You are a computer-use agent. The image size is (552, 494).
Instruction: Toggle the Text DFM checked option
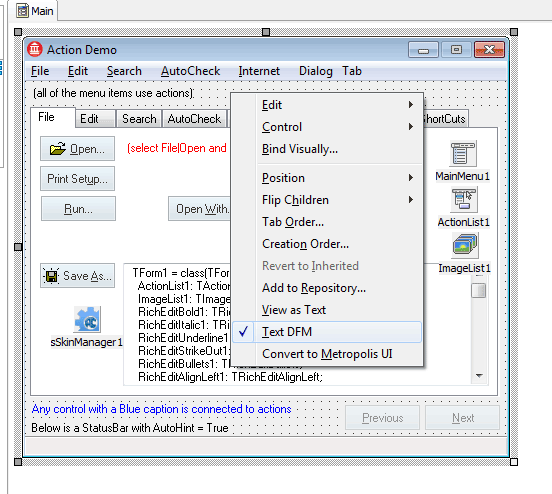[x=327, y=332]
